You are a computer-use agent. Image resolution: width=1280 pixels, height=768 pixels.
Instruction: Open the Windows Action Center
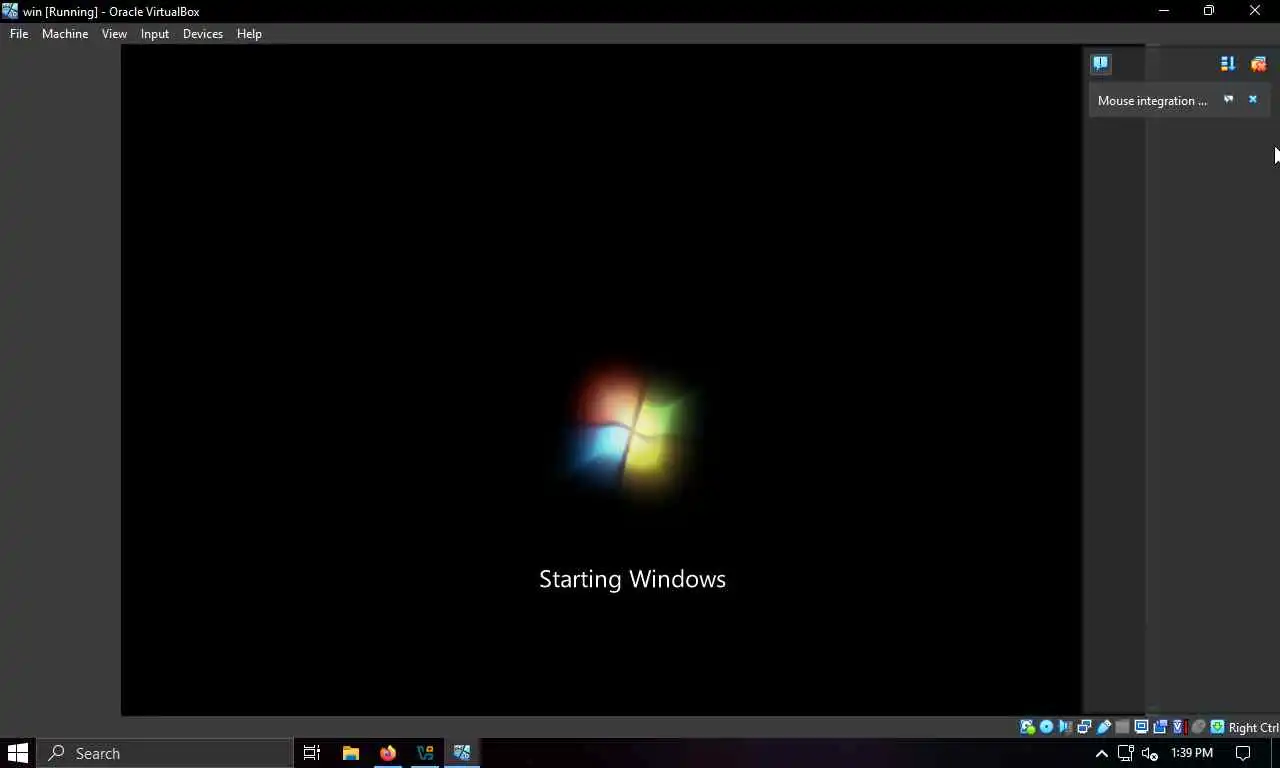pyautogui.click(x=1243, y=753)
